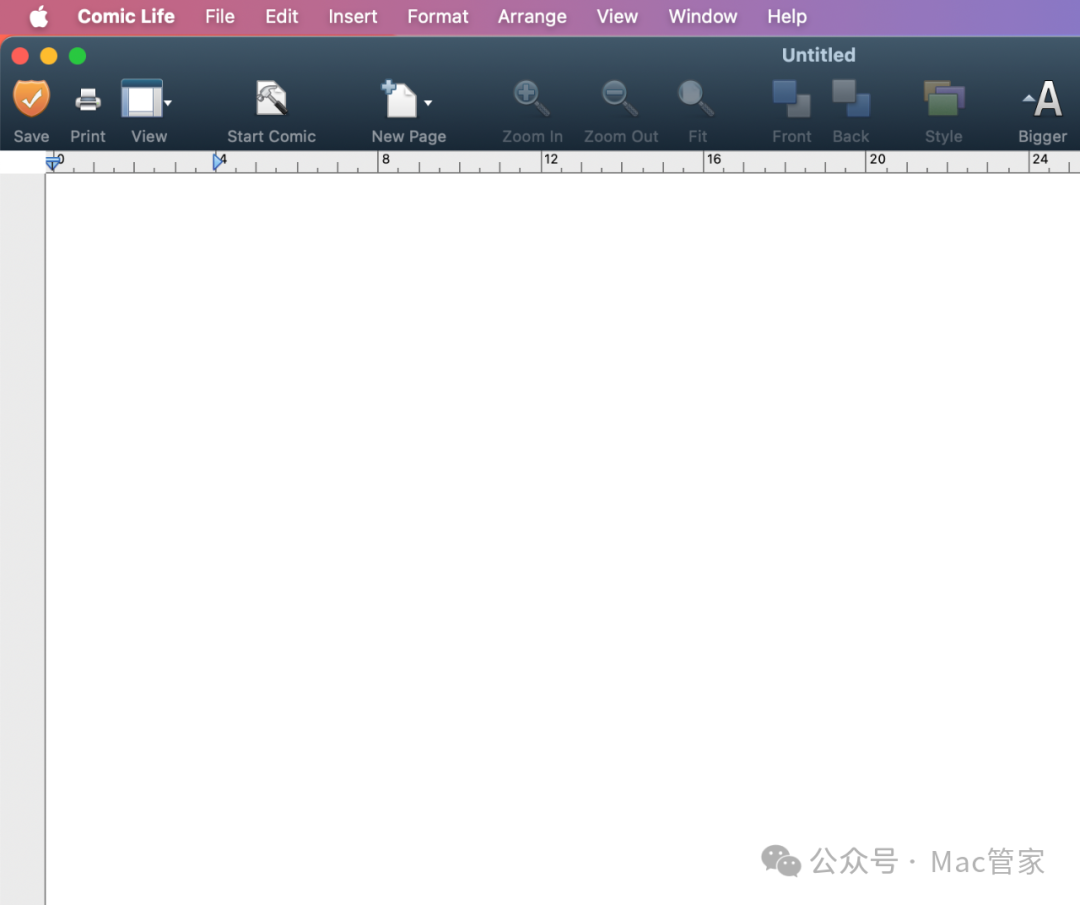This screenshot has width=1080, height=905.
Task: Open the Insert menu
Action: [353, 17]
